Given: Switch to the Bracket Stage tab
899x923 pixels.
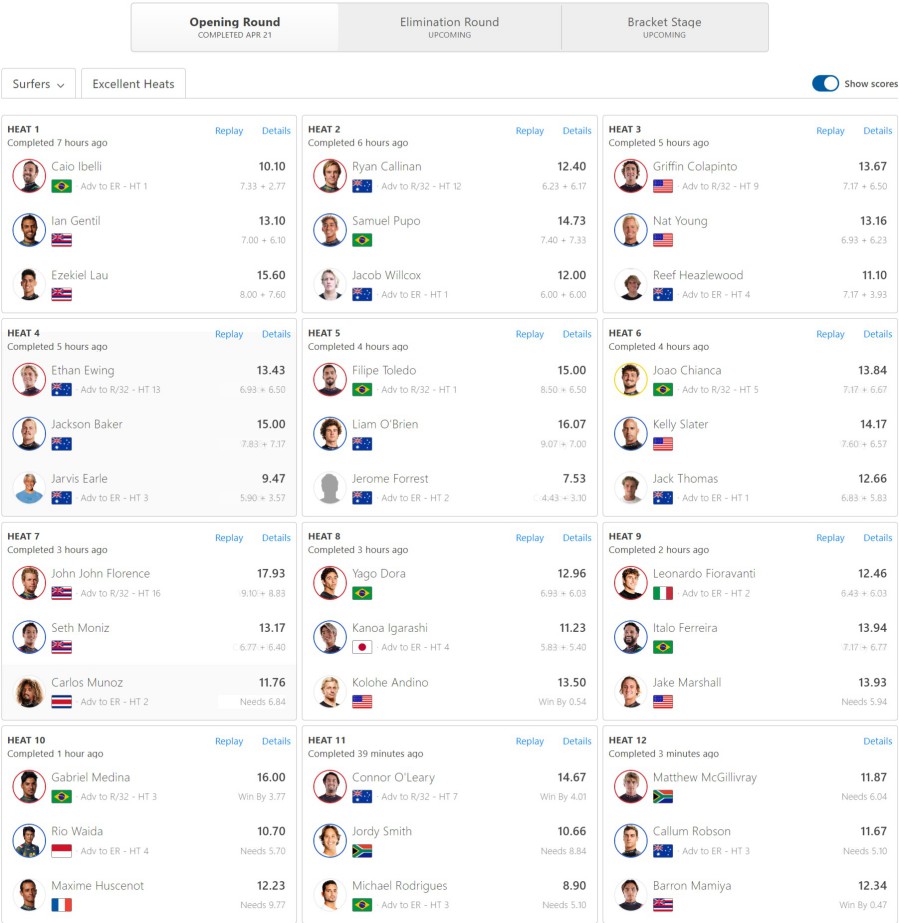Looking at the screenshot, I should 664,27.
